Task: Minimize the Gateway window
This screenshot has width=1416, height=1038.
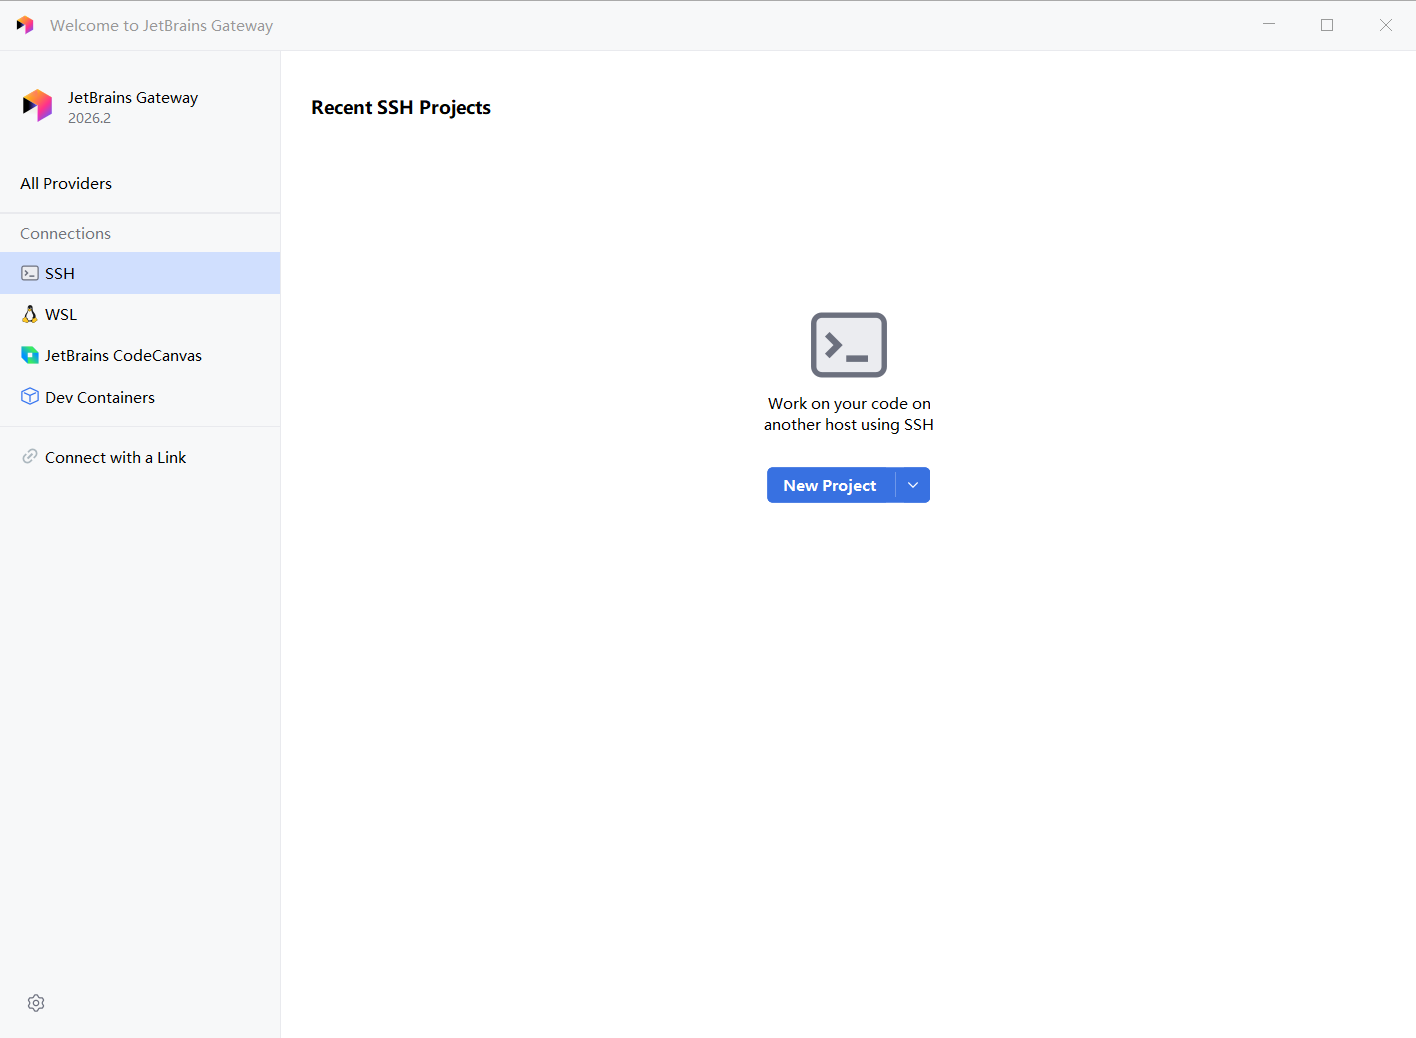Action: pyautogui.click(x=1269, y=25)
